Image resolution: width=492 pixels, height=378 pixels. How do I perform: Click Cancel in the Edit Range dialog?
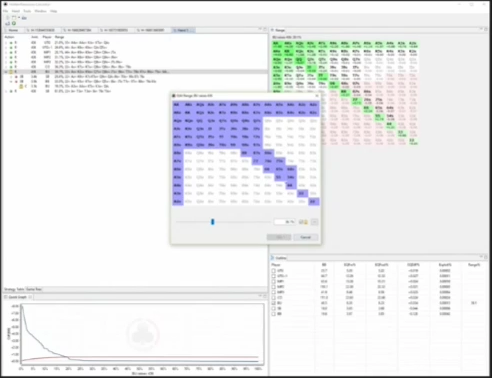[306, 237]
